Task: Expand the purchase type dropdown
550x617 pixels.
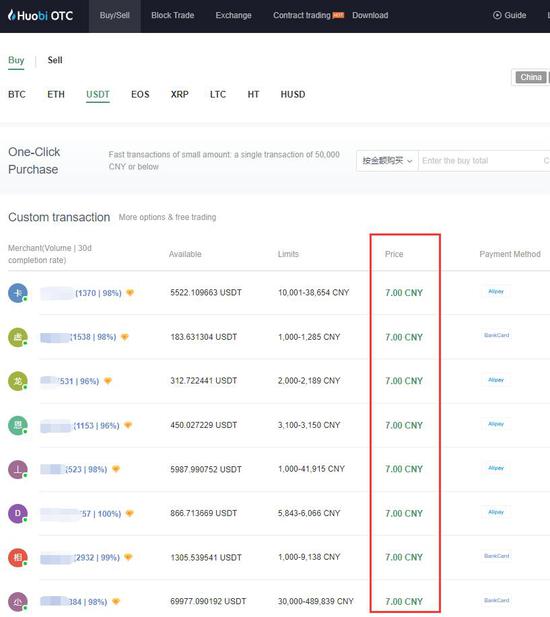Action: (387, 161)
